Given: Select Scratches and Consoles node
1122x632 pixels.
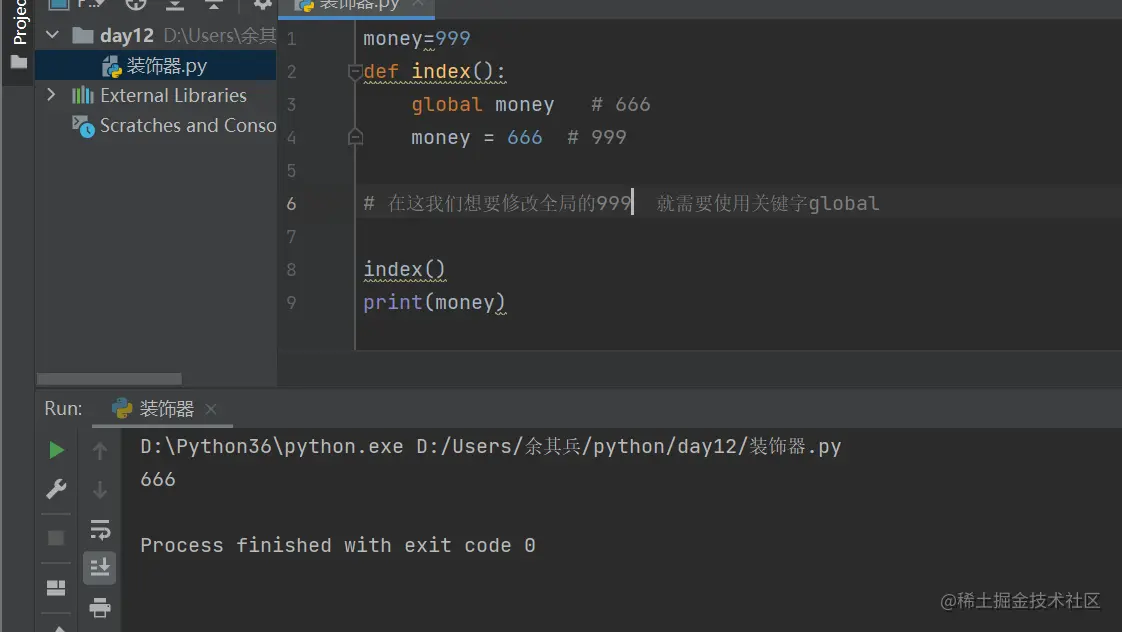Looking at the screenshot, I should click(174, 125).
